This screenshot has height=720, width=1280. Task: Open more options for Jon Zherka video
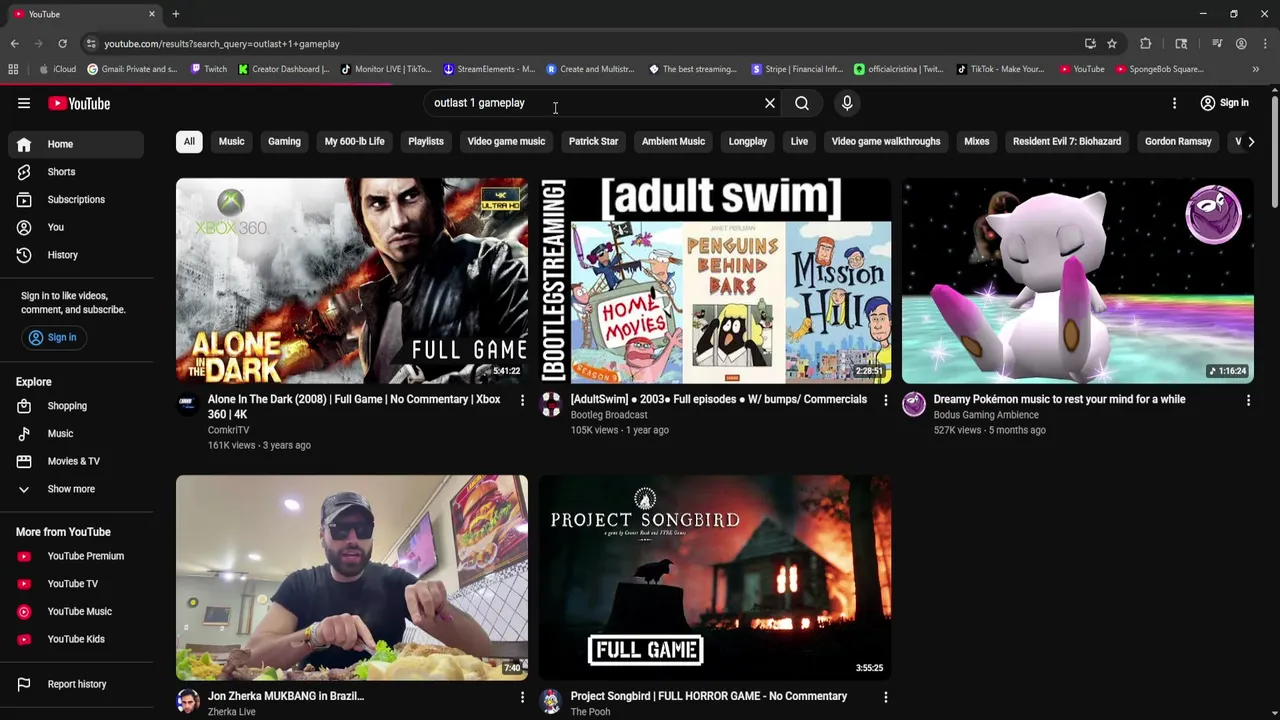click(x=522, y=697)
